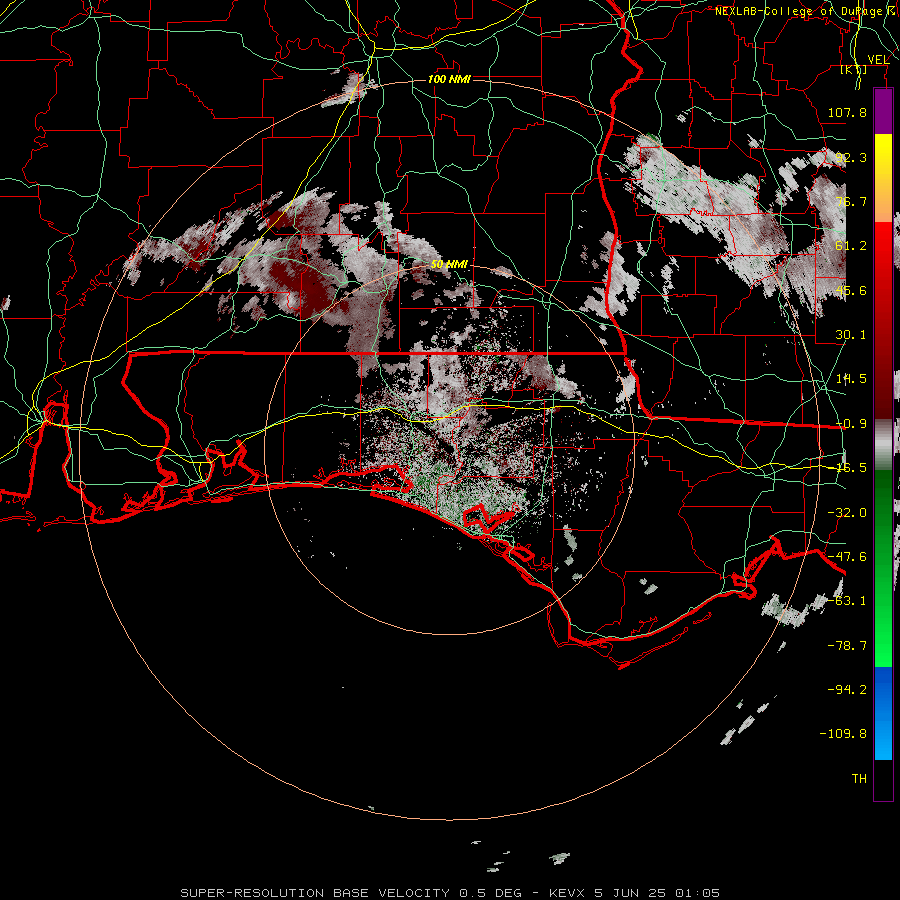Screen dimensions: 900x900
Task: Click the gray near-zero segment of the color bar
Action: 883,444
